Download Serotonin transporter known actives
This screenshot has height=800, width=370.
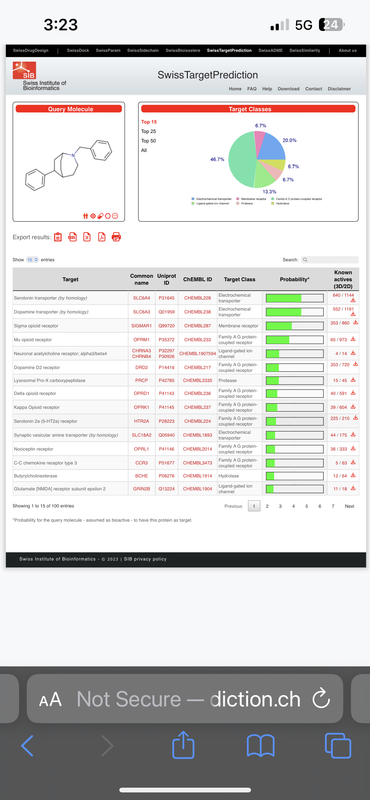click(353, 301)
